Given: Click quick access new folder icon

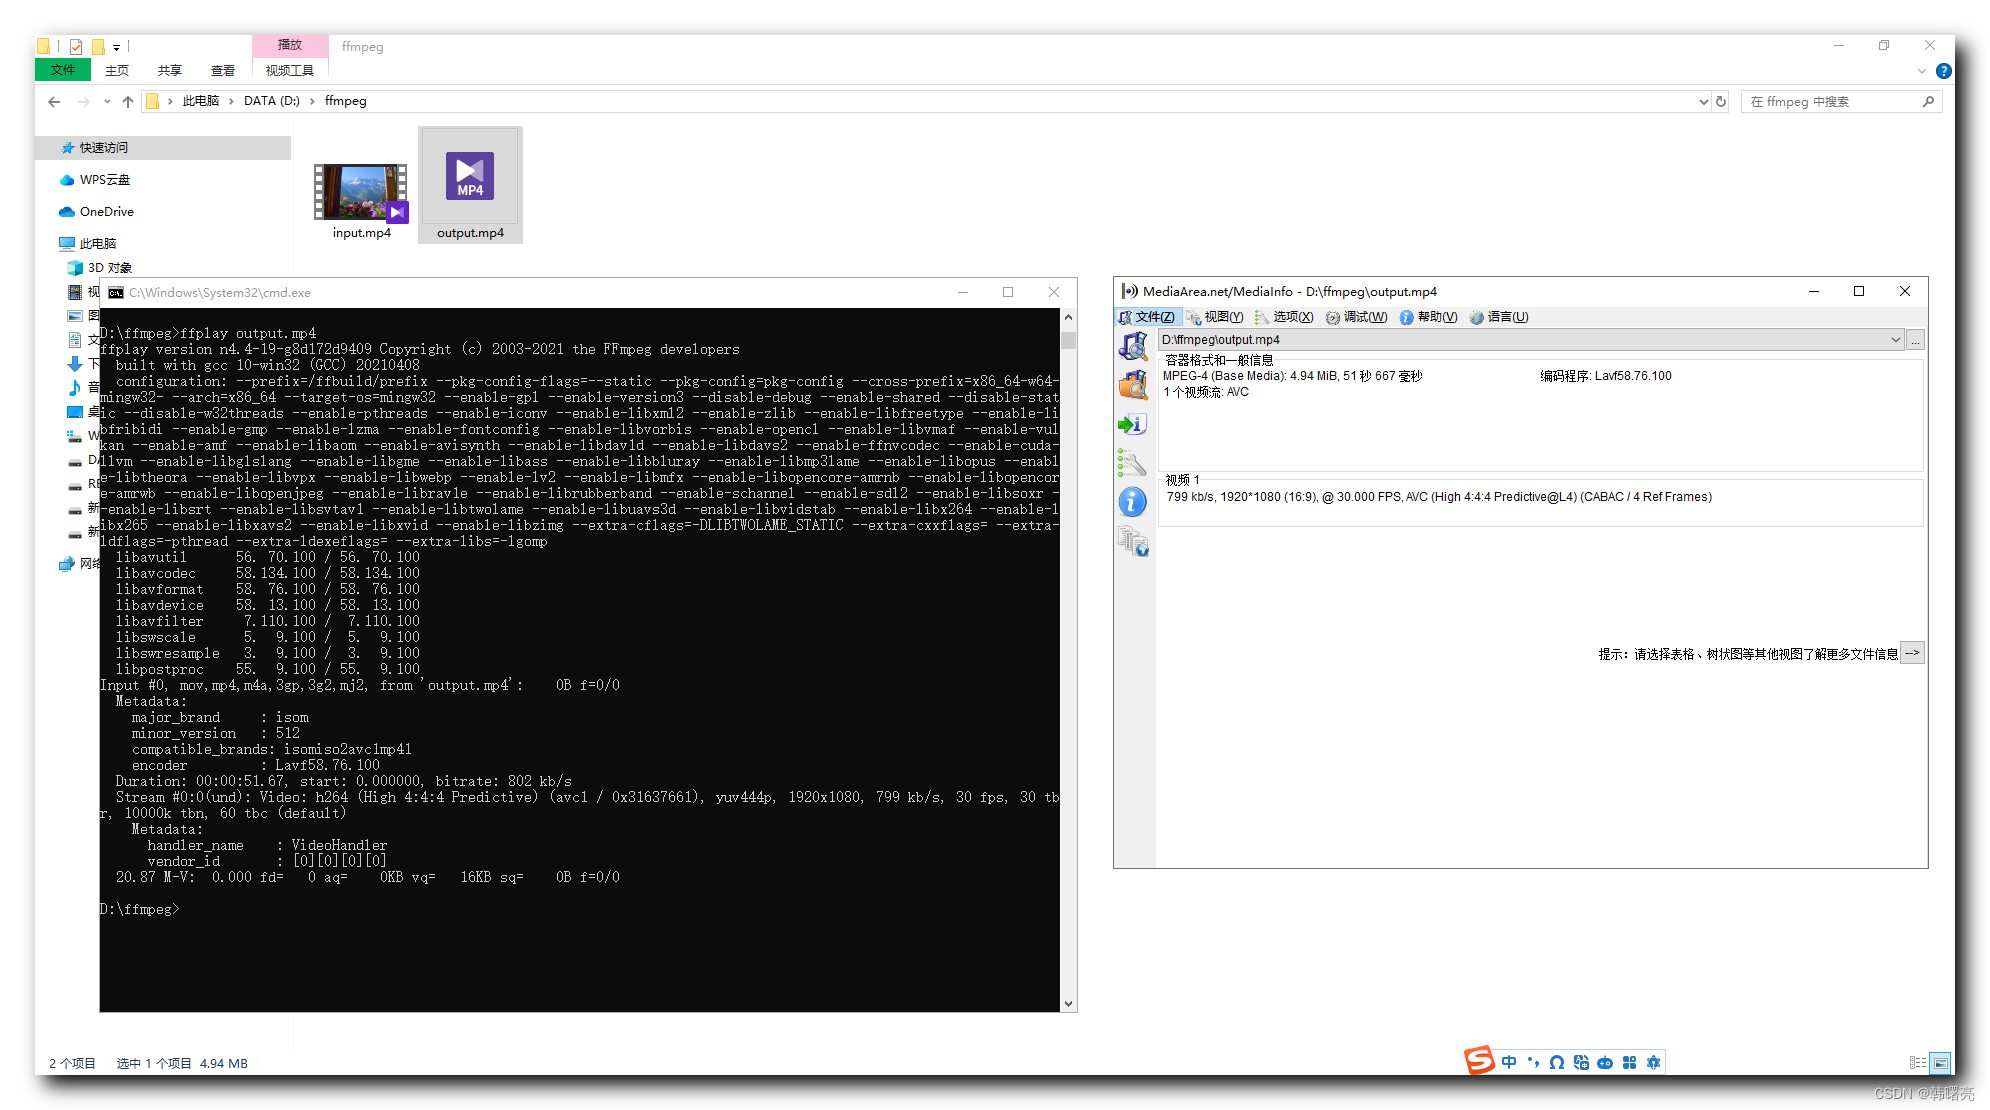Looking at the screenshot, I should pyautogui.click(x=98, y=46).
